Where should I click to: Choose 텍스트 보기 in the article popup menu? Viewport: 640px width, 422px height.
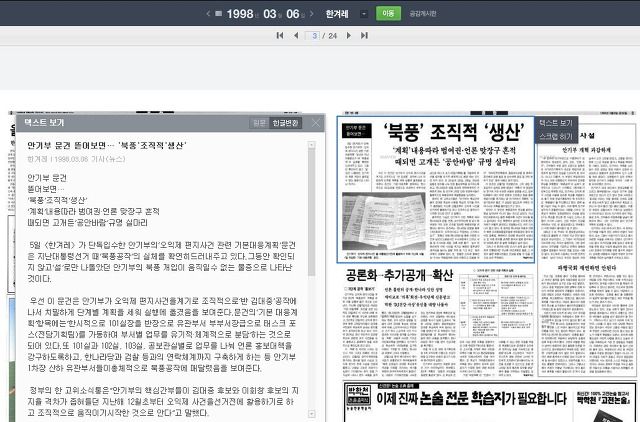[x=556, y=123]
